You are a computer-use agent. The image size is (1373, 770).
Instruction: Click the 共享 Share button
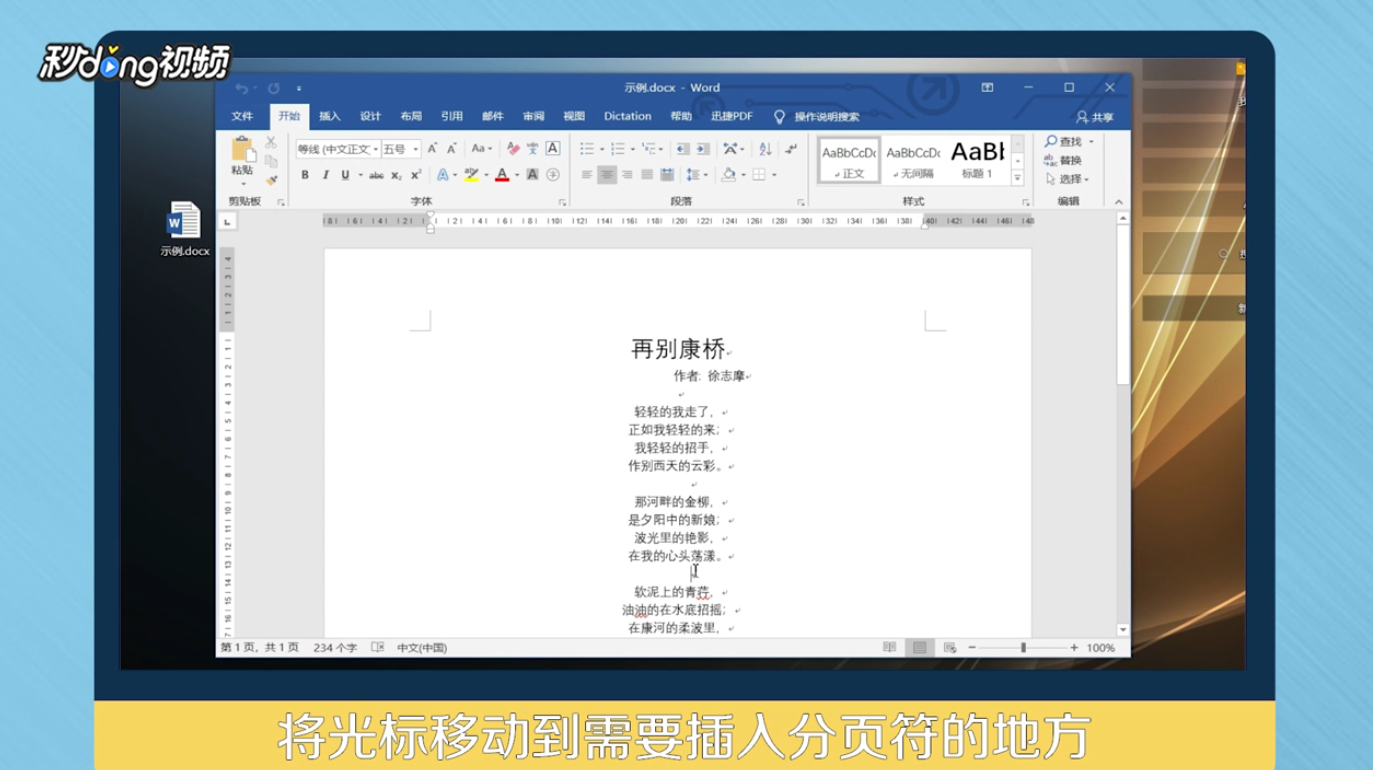point(1094,117)
